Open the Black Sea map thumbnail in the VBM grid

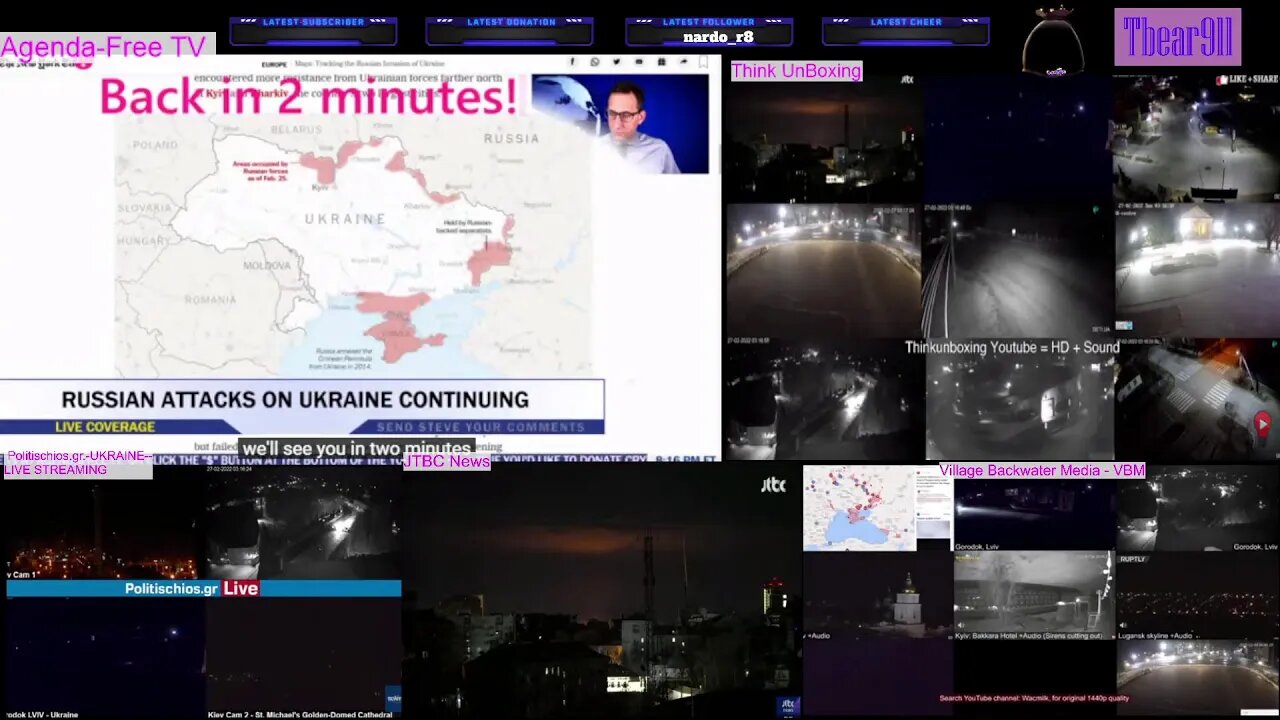coord(860,508)
